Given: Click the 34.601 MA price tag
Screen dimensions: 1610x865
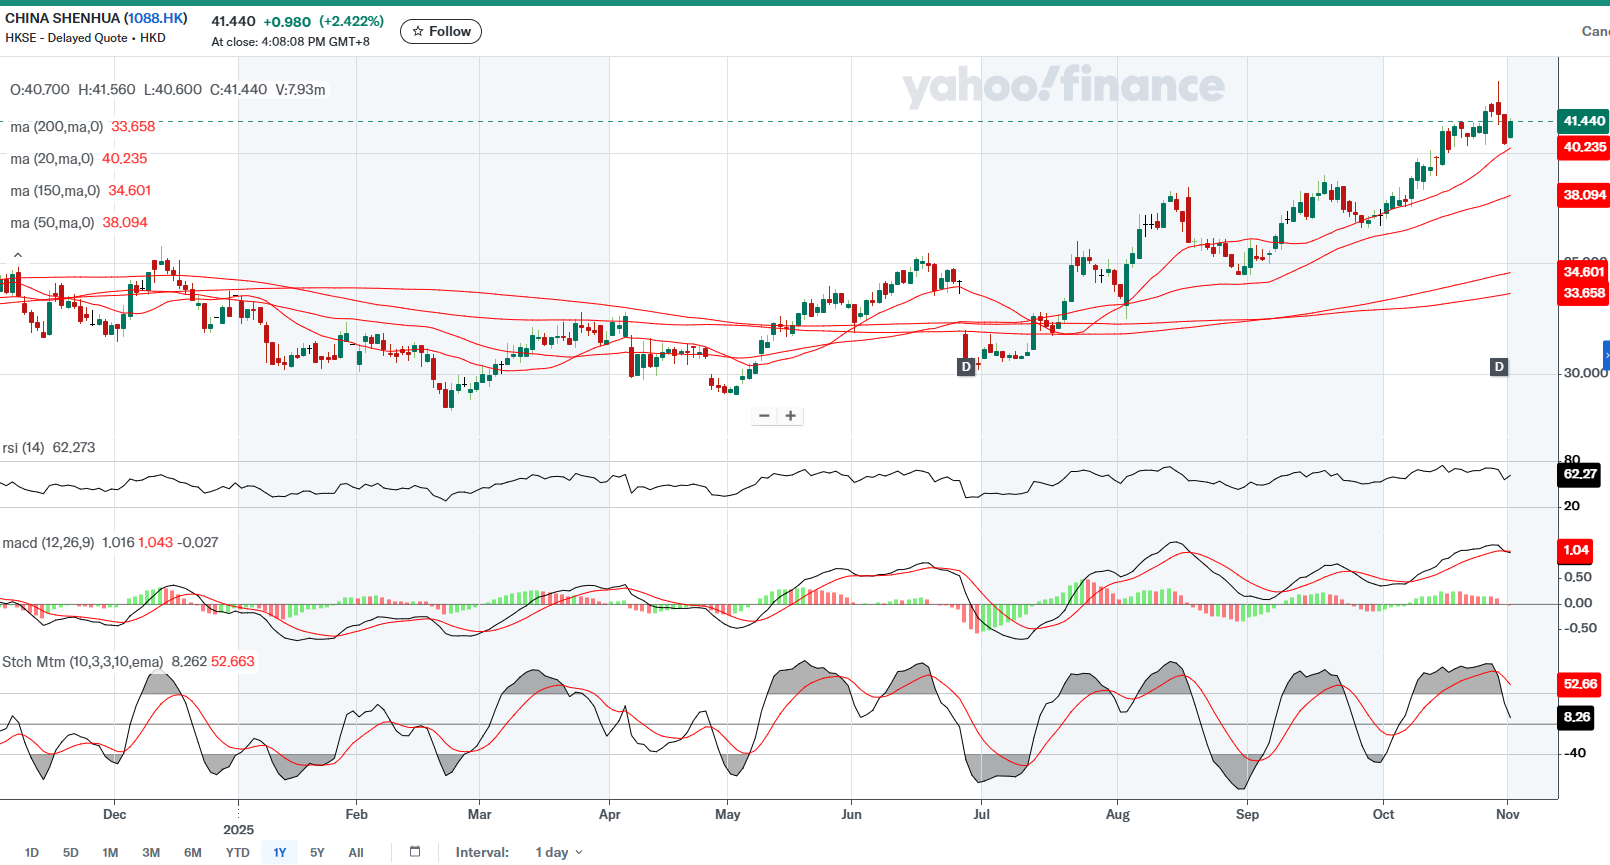Looking at the screenshot, I should [1584, 272].
